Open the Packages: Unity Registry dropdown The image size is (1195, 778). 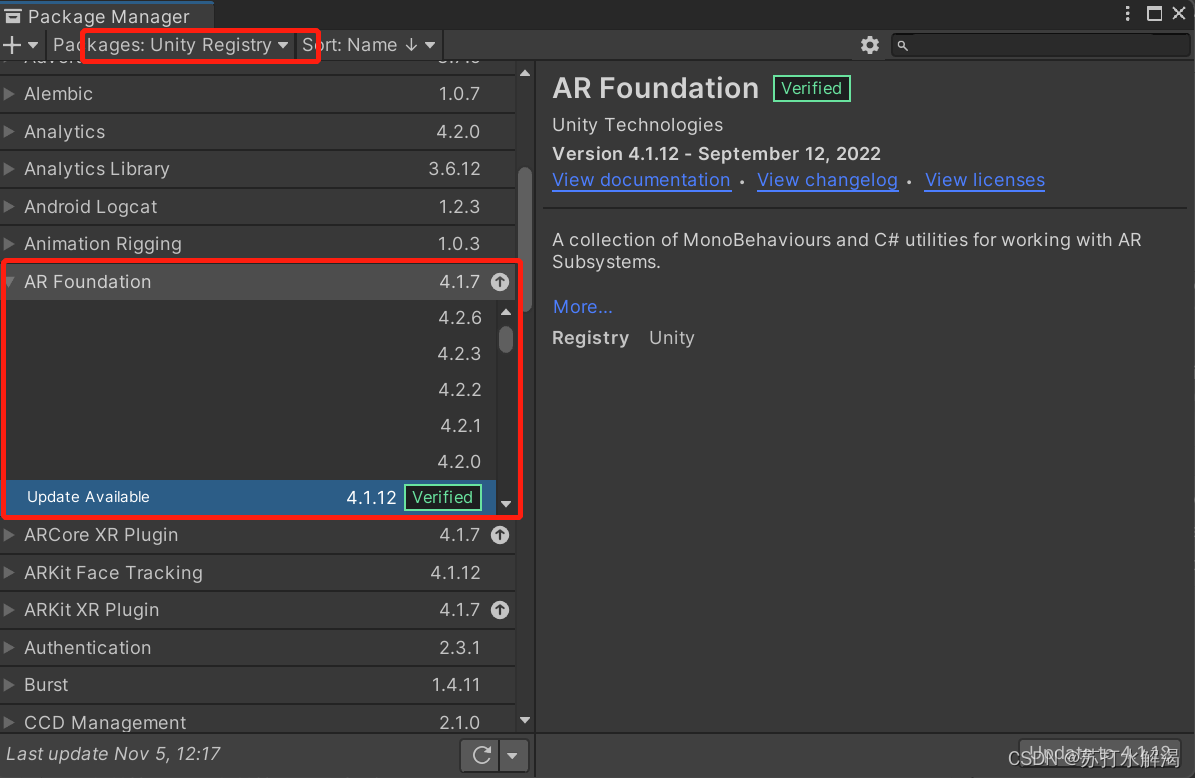coord(170,45)
